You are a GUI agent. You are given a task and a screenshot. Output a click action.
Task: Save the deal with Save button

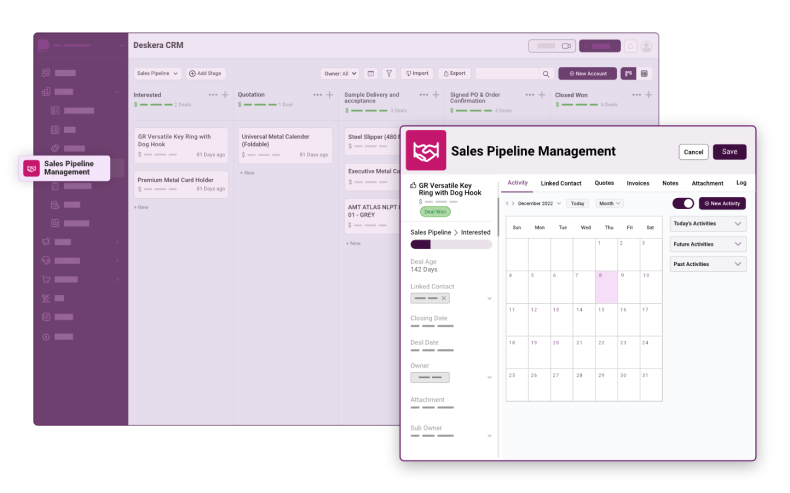coord(730,152)
